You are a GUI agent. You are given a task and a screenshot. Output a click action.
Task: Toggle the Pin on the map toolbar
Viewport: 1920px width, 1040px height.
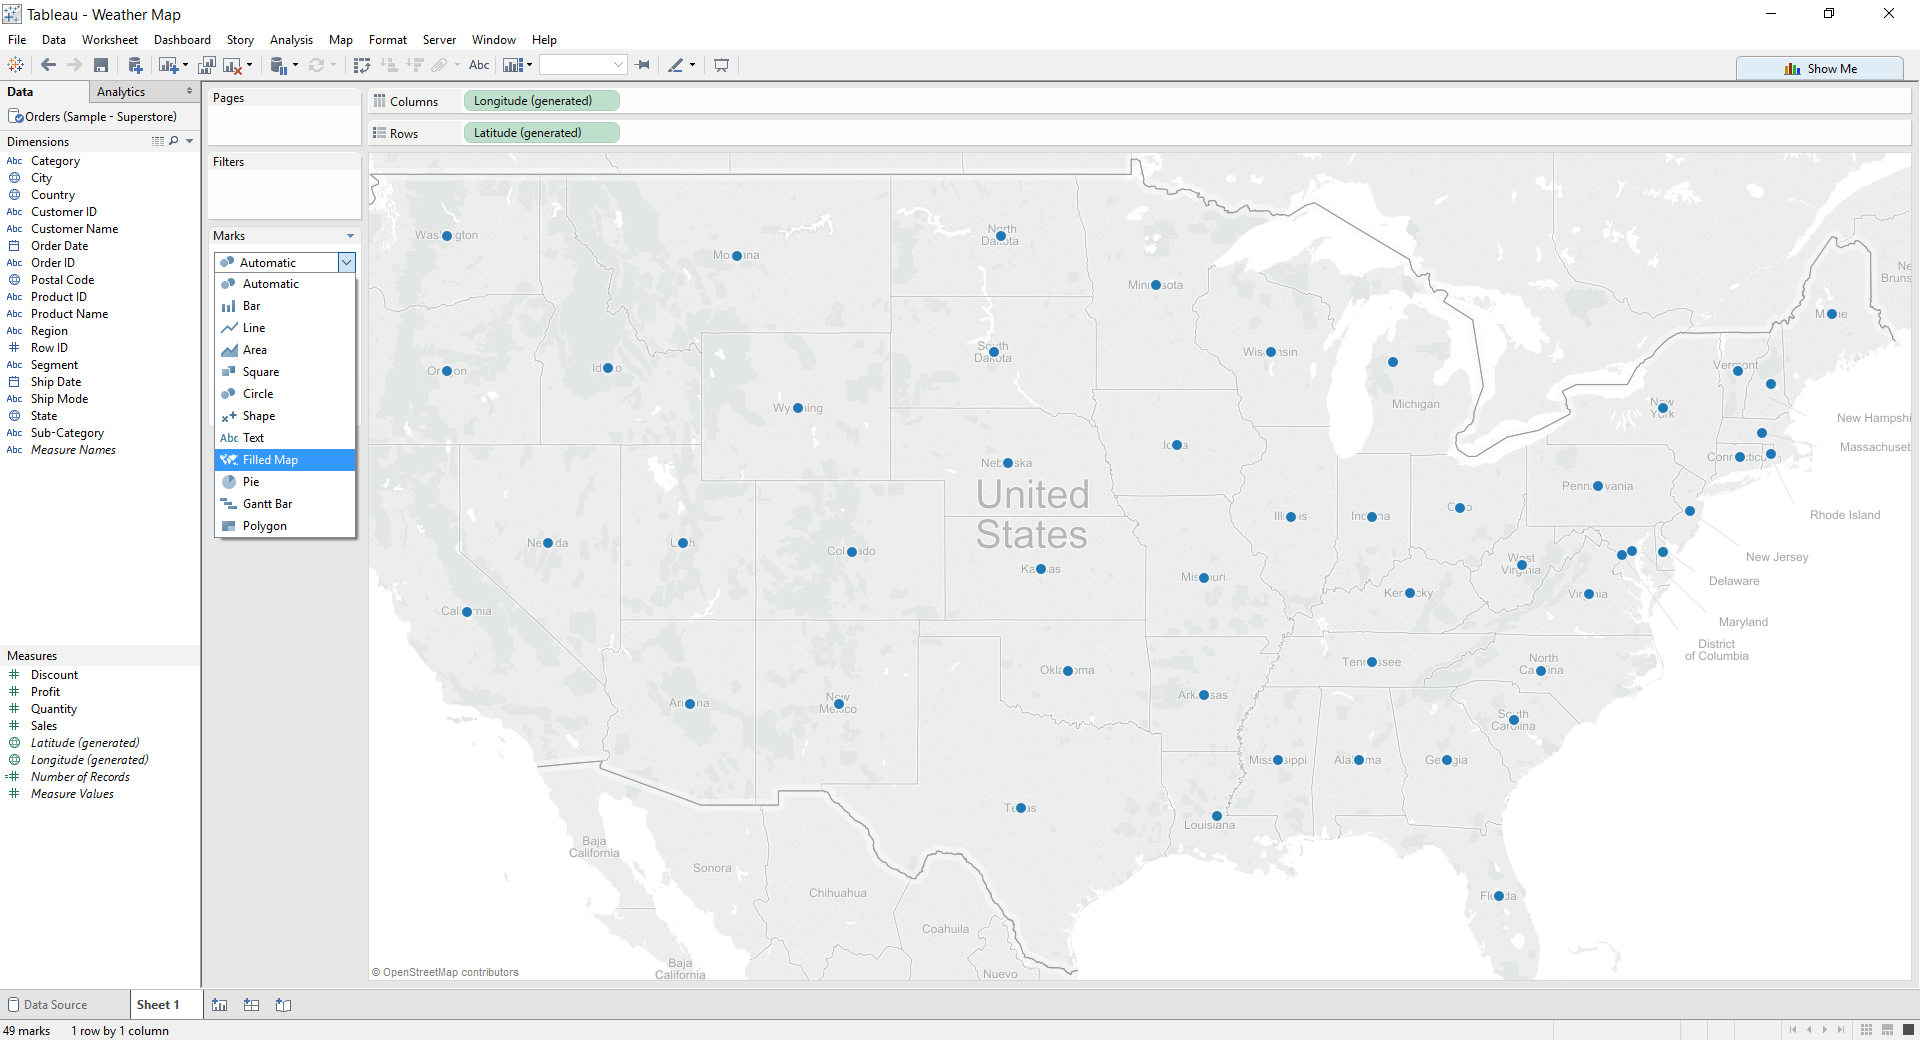click(x=643, y=64)
